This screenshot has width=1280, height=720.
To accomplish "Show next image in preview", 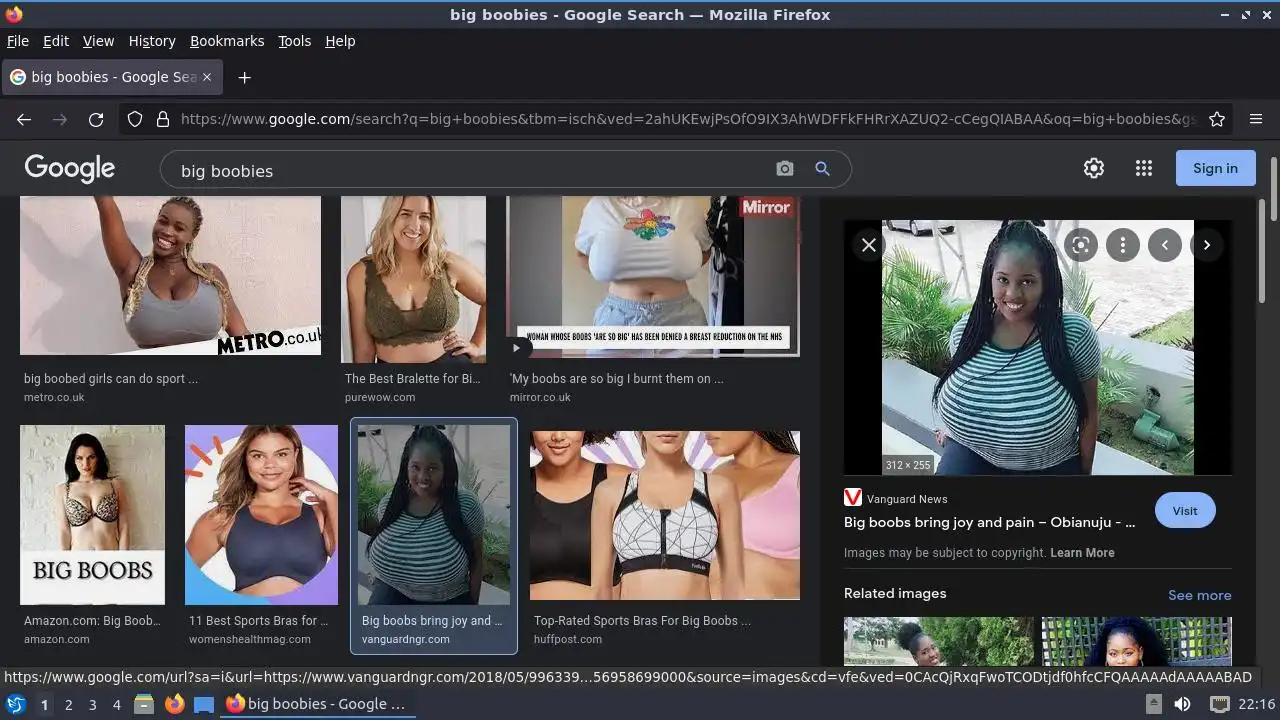I will click(x=1207, y=244).
